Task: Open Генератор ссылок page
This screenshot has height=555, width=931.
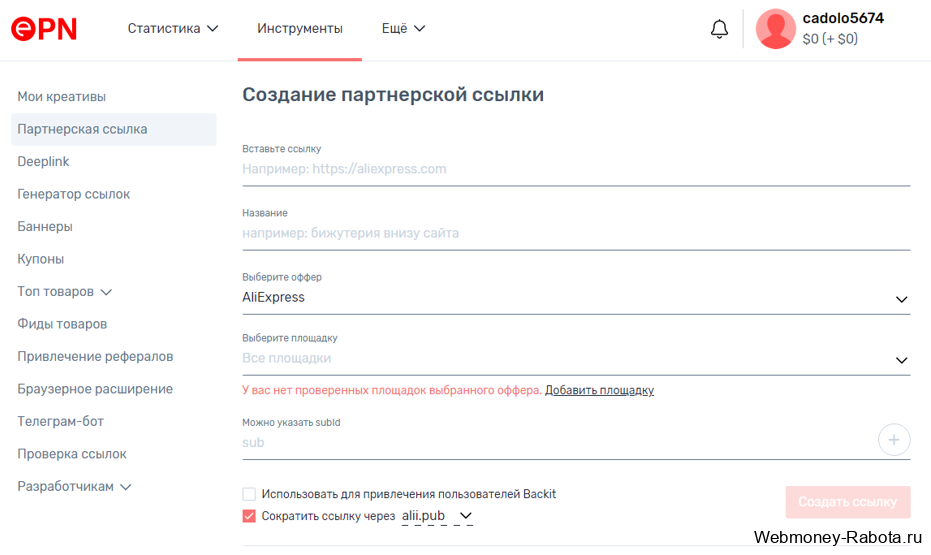Action: (74, 194)
